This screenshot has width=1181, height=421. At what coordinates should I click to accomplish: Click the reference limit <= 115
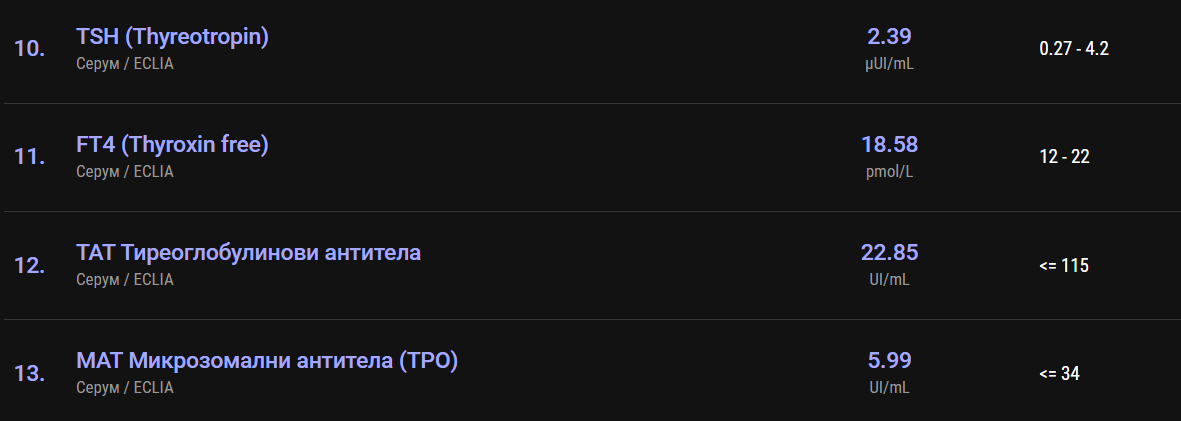tap(1064, 266)
